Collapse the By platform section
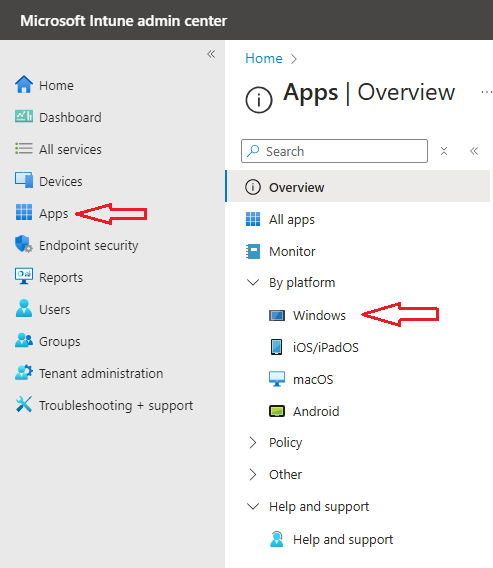 point(253,282)
